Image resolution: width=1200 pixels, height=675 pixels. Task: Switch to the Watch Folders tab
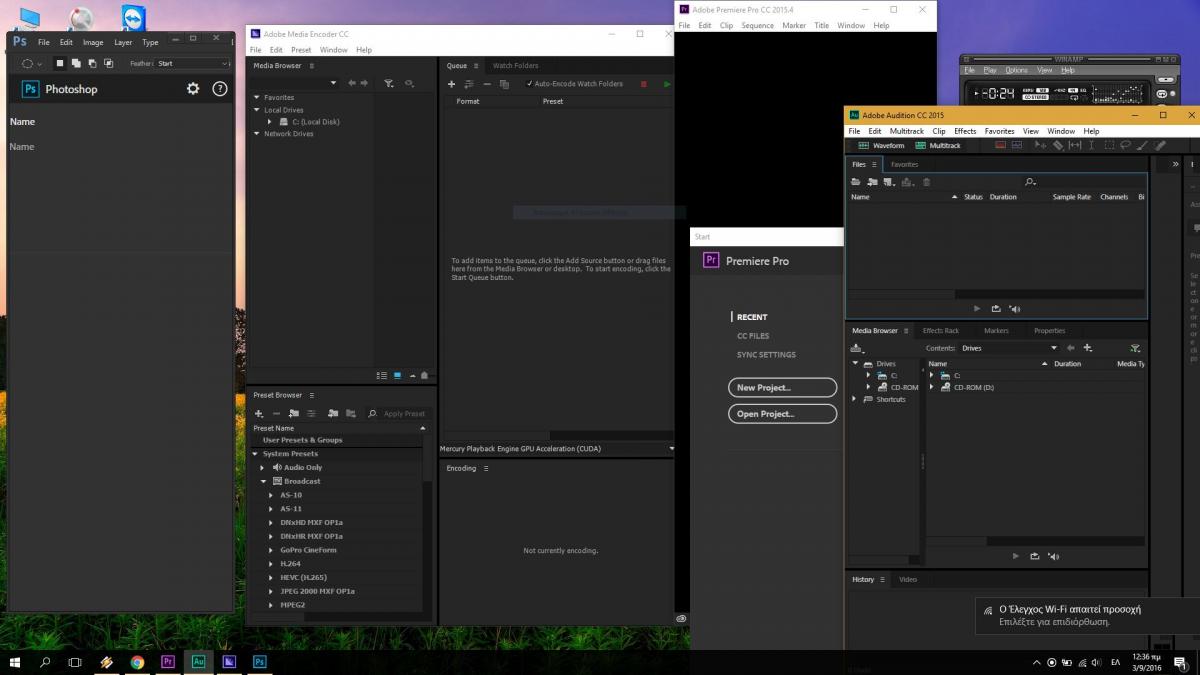pos(516,66)
